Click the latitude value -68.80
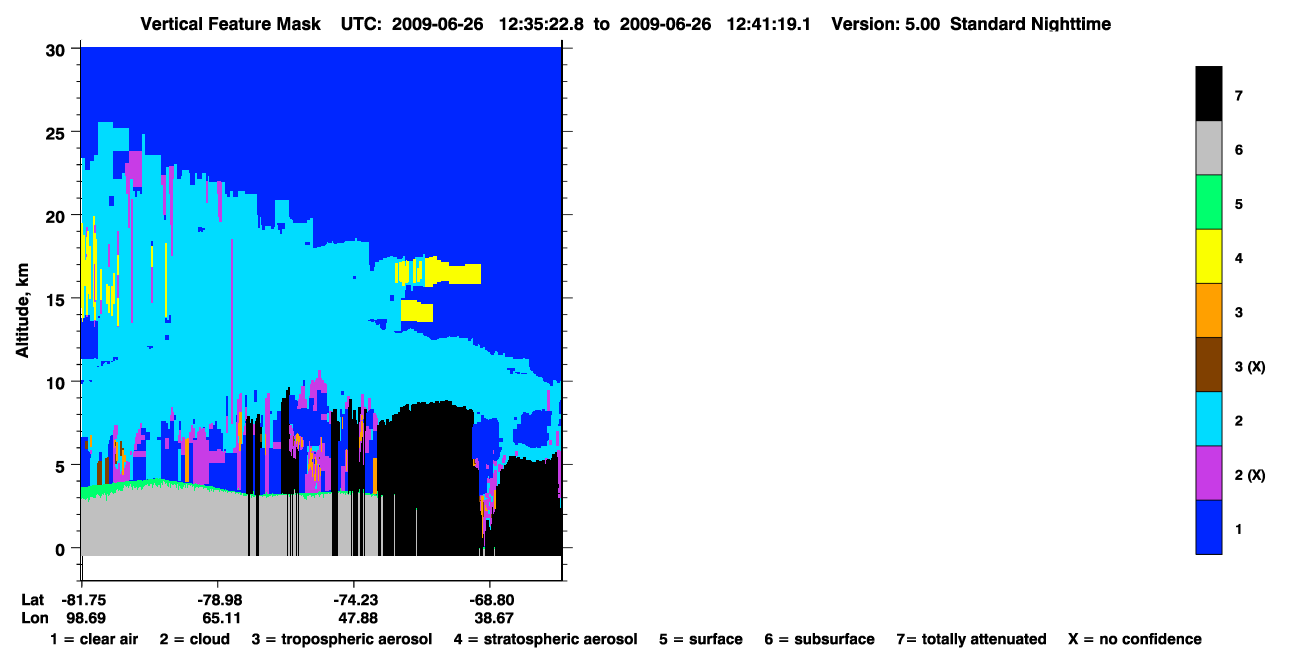Screen dimensions: 1300x667 pos(492,600)
